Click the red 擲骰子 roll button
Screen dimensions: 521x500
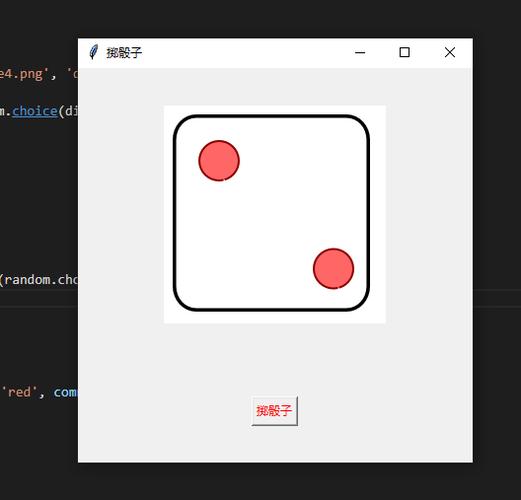[274, 411]
